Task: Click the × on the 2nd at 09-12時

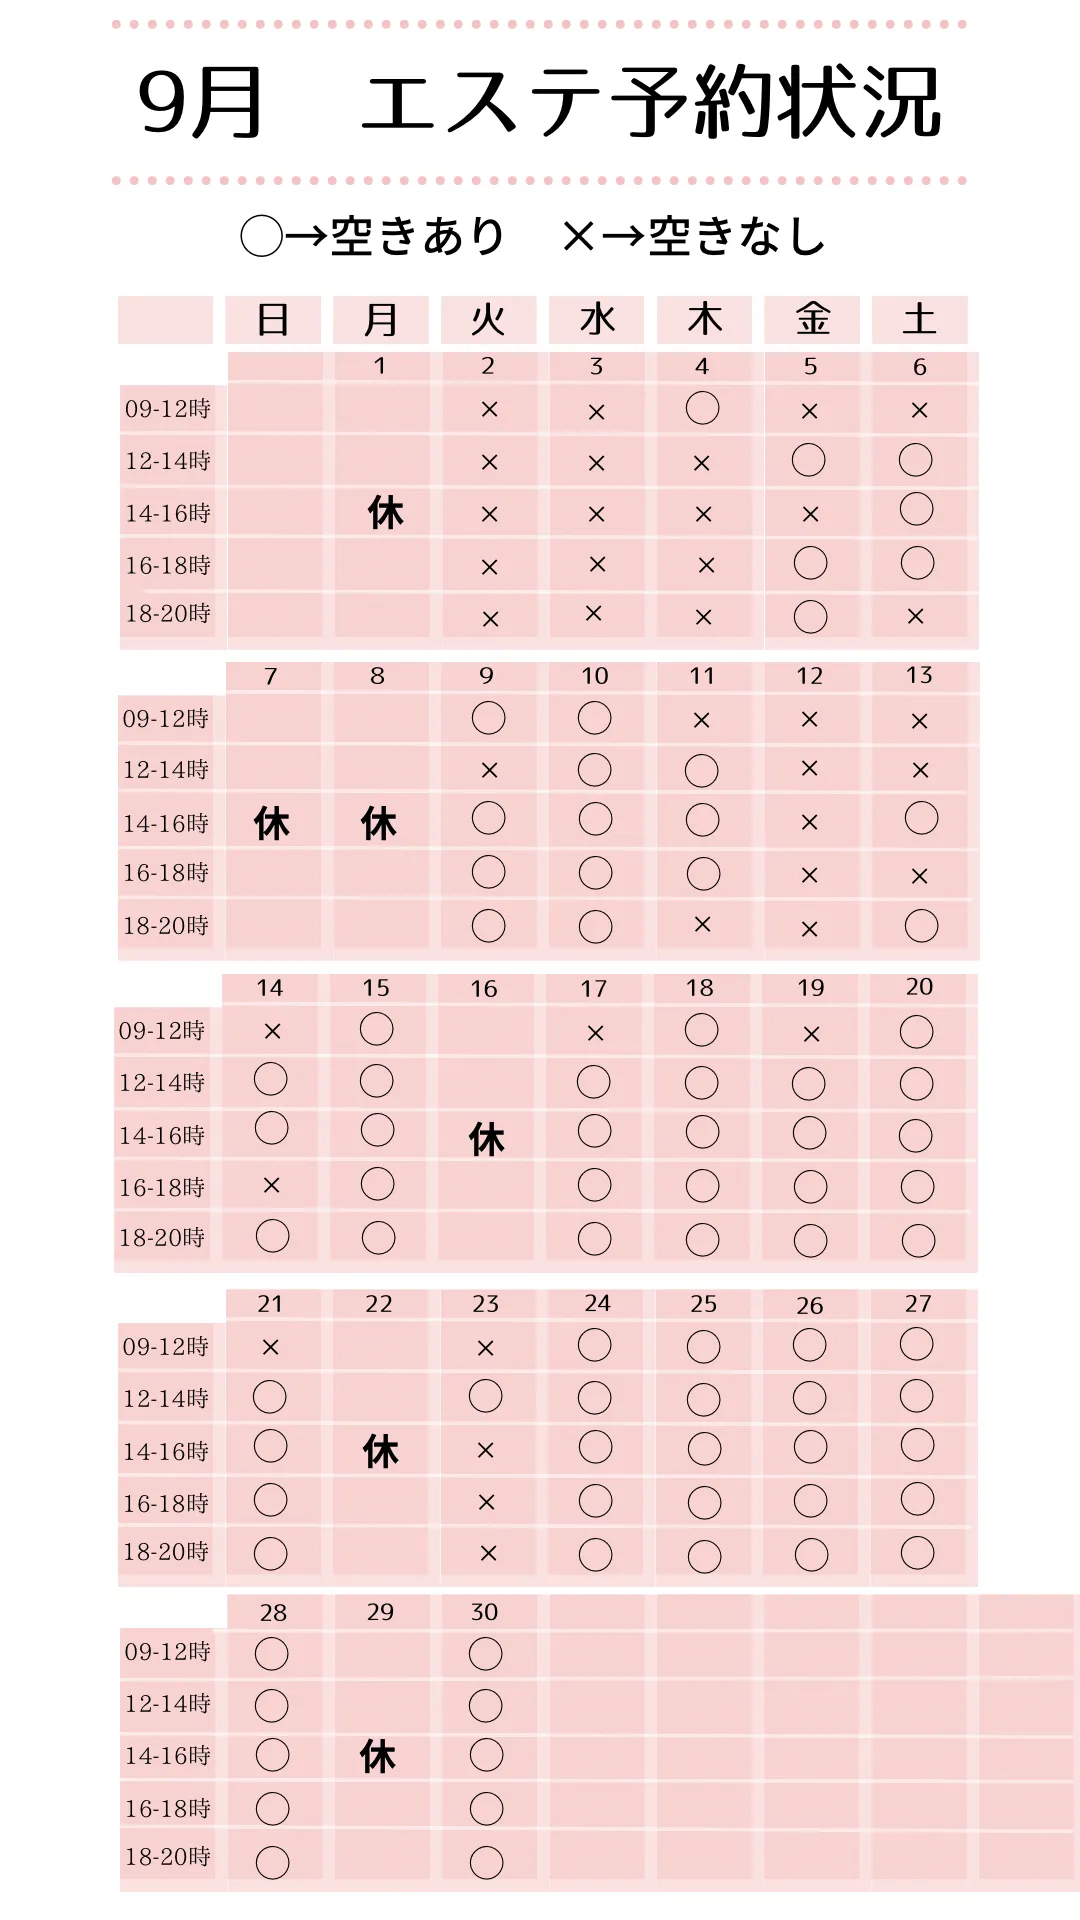Action: 489,409
